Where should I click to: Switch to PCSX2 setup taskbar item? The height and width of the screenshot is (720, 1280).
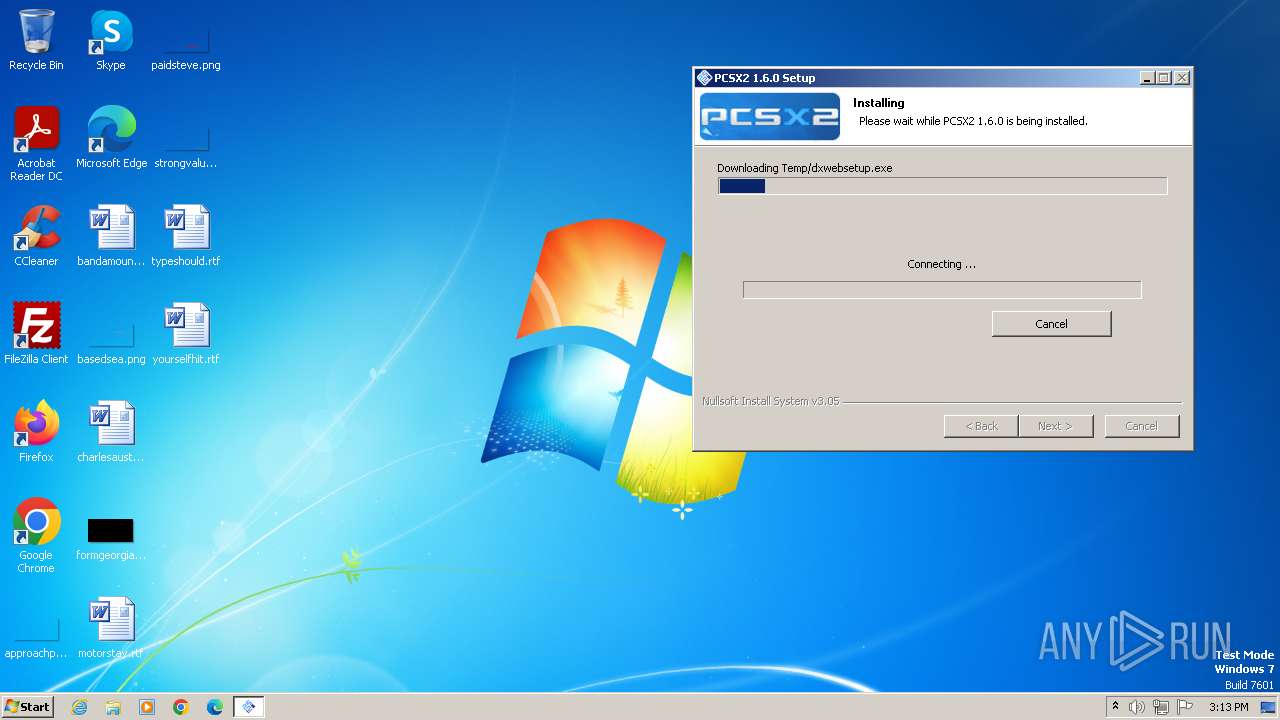point(249,707)
